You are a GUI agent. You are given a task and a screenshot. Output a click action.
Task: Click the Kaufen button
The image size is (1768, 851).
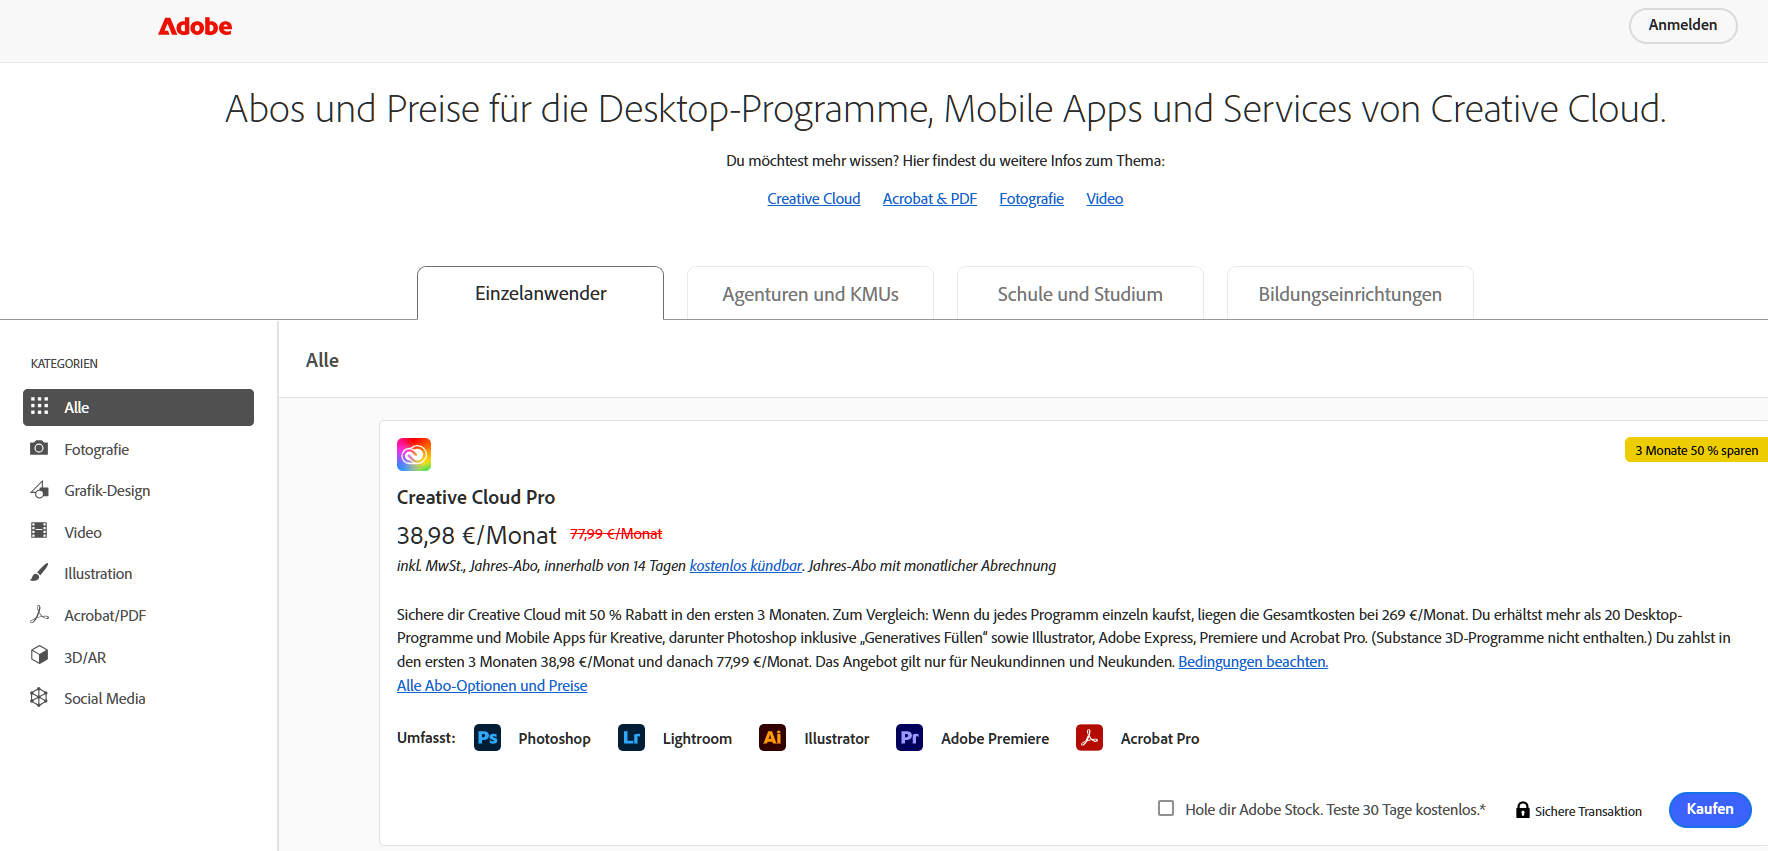(1710, 809)
